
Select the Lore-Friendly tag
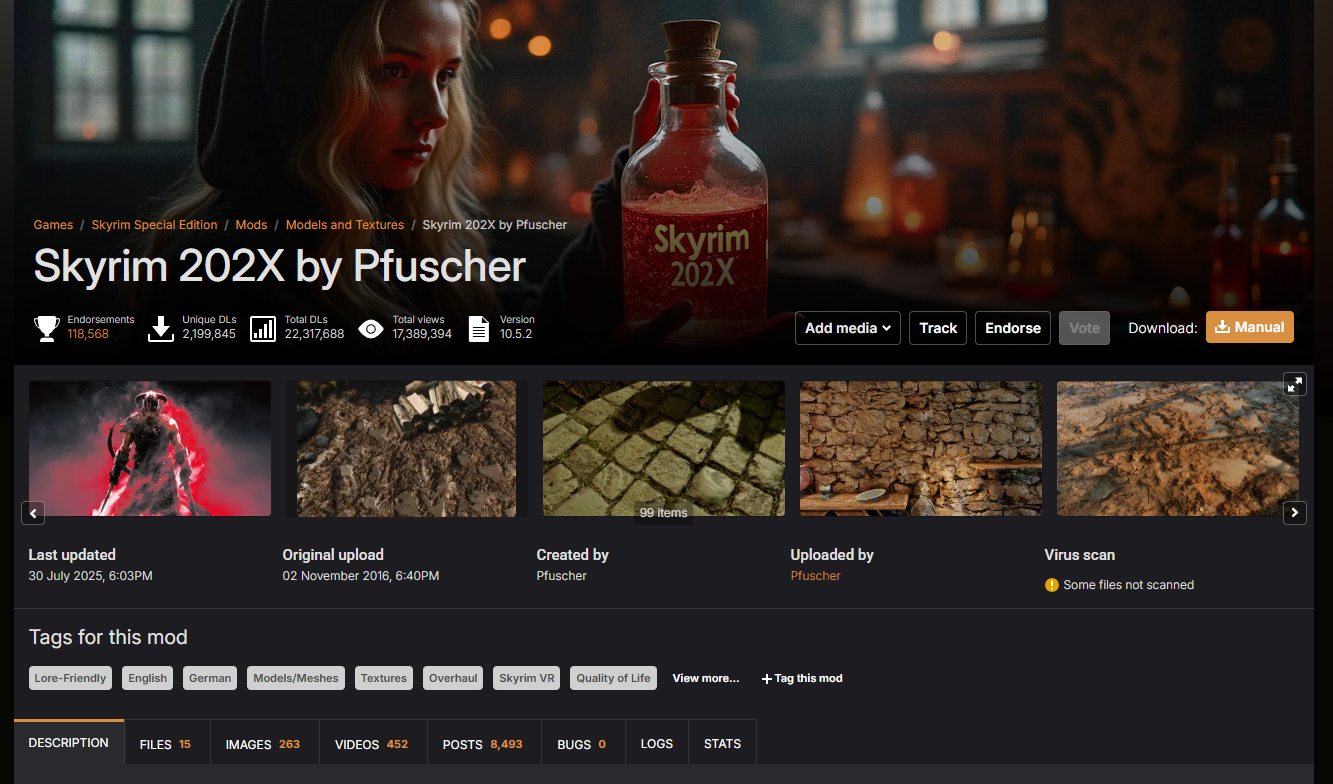point(70,678)
